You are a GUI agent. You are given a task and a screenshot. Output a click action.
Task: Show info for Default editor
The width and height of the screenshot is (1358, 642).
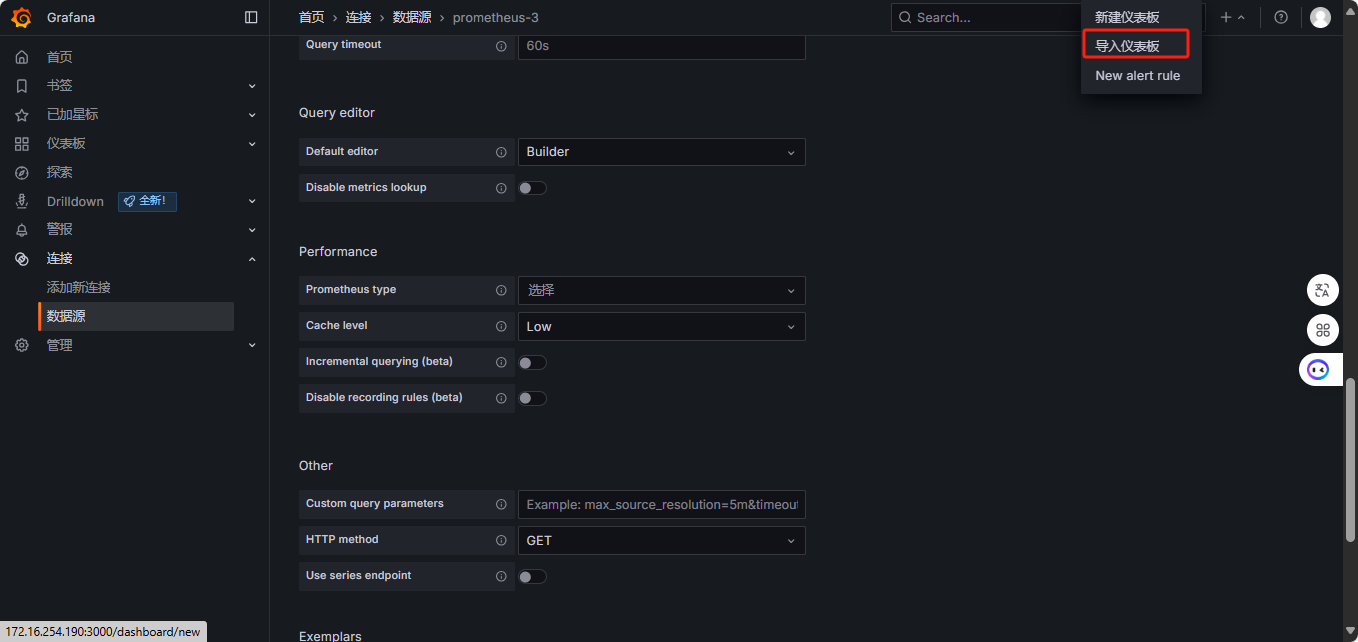501,152
